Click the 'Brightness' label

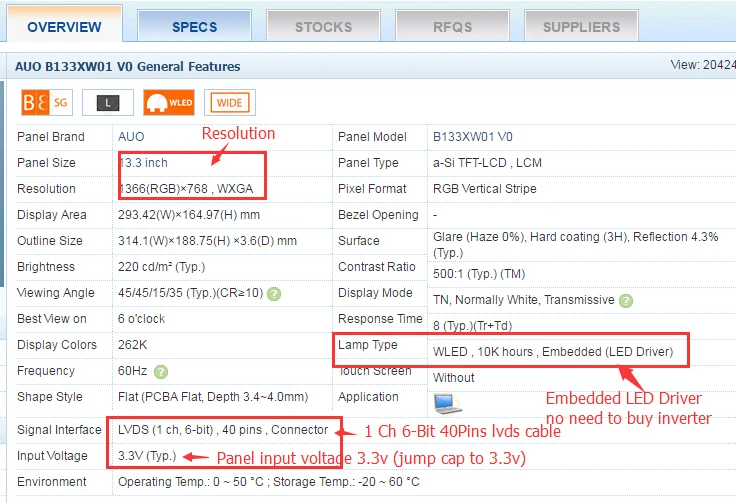coord(46,267)
